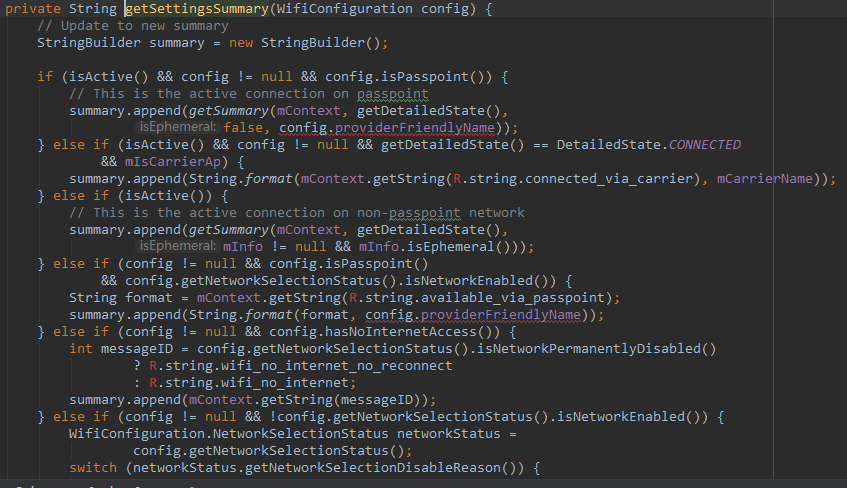Click the mIsCarrierAp field
847x488 pixels.
click(x=173, y=162)
